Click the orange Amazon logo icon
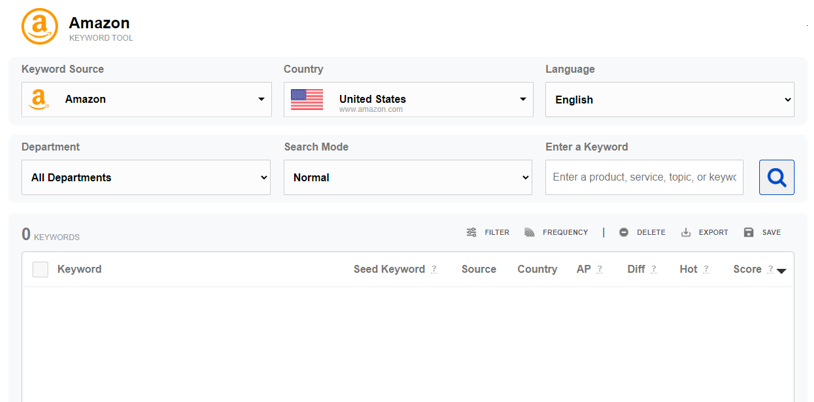 pos(39,26)
